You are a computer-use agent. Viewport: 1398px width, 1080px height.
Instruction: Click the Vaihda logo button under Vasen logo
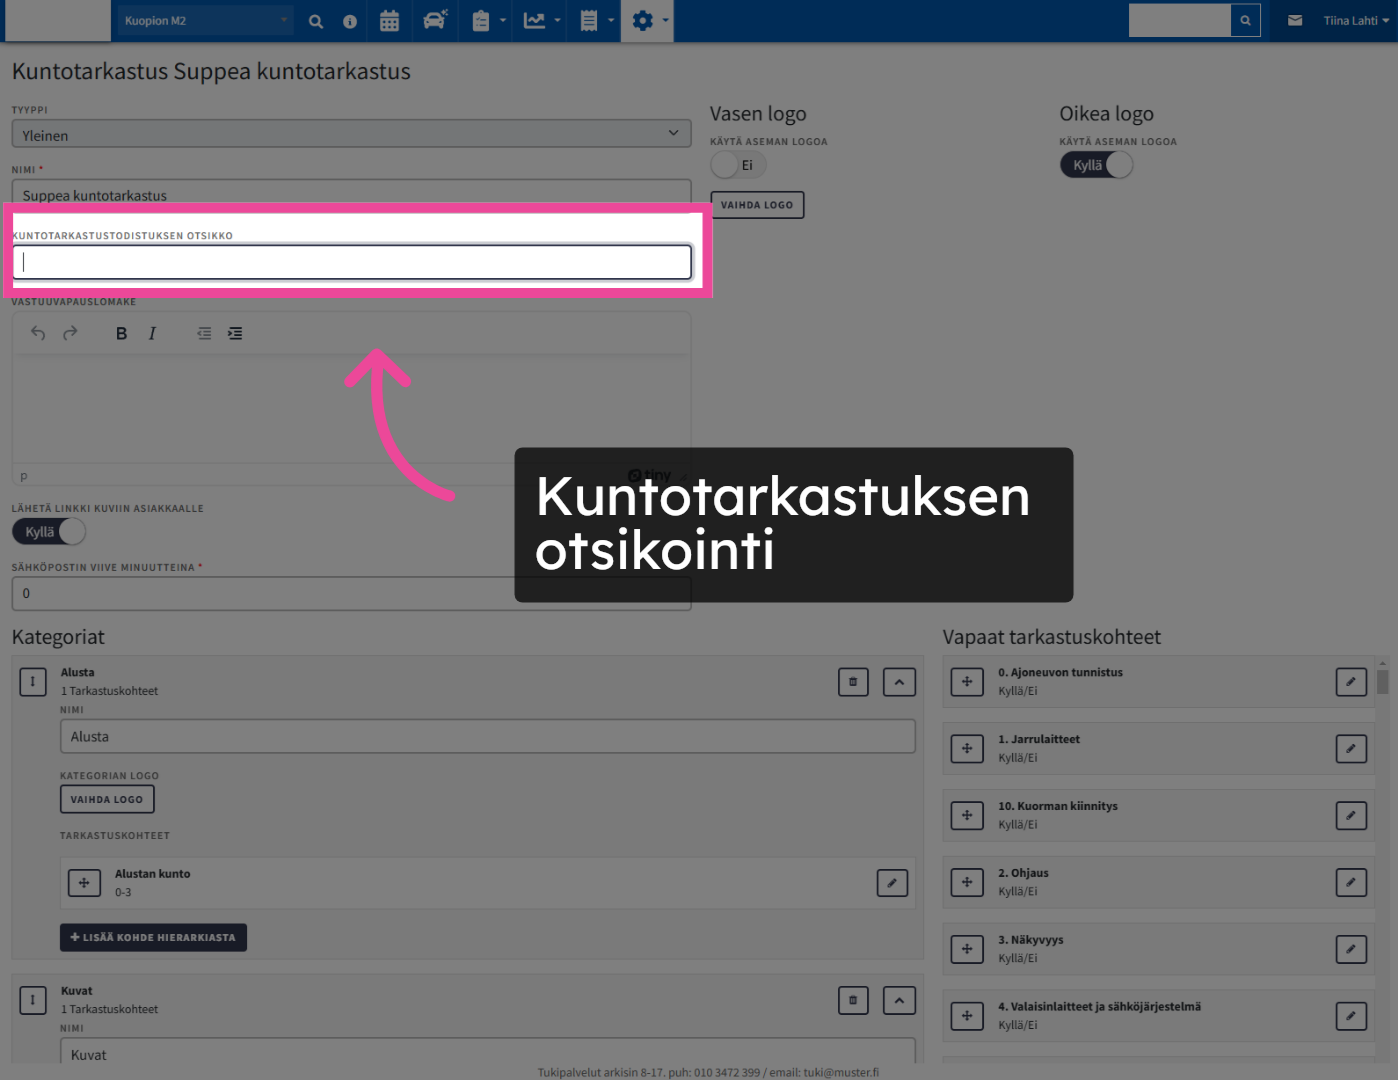click(757, 205)
